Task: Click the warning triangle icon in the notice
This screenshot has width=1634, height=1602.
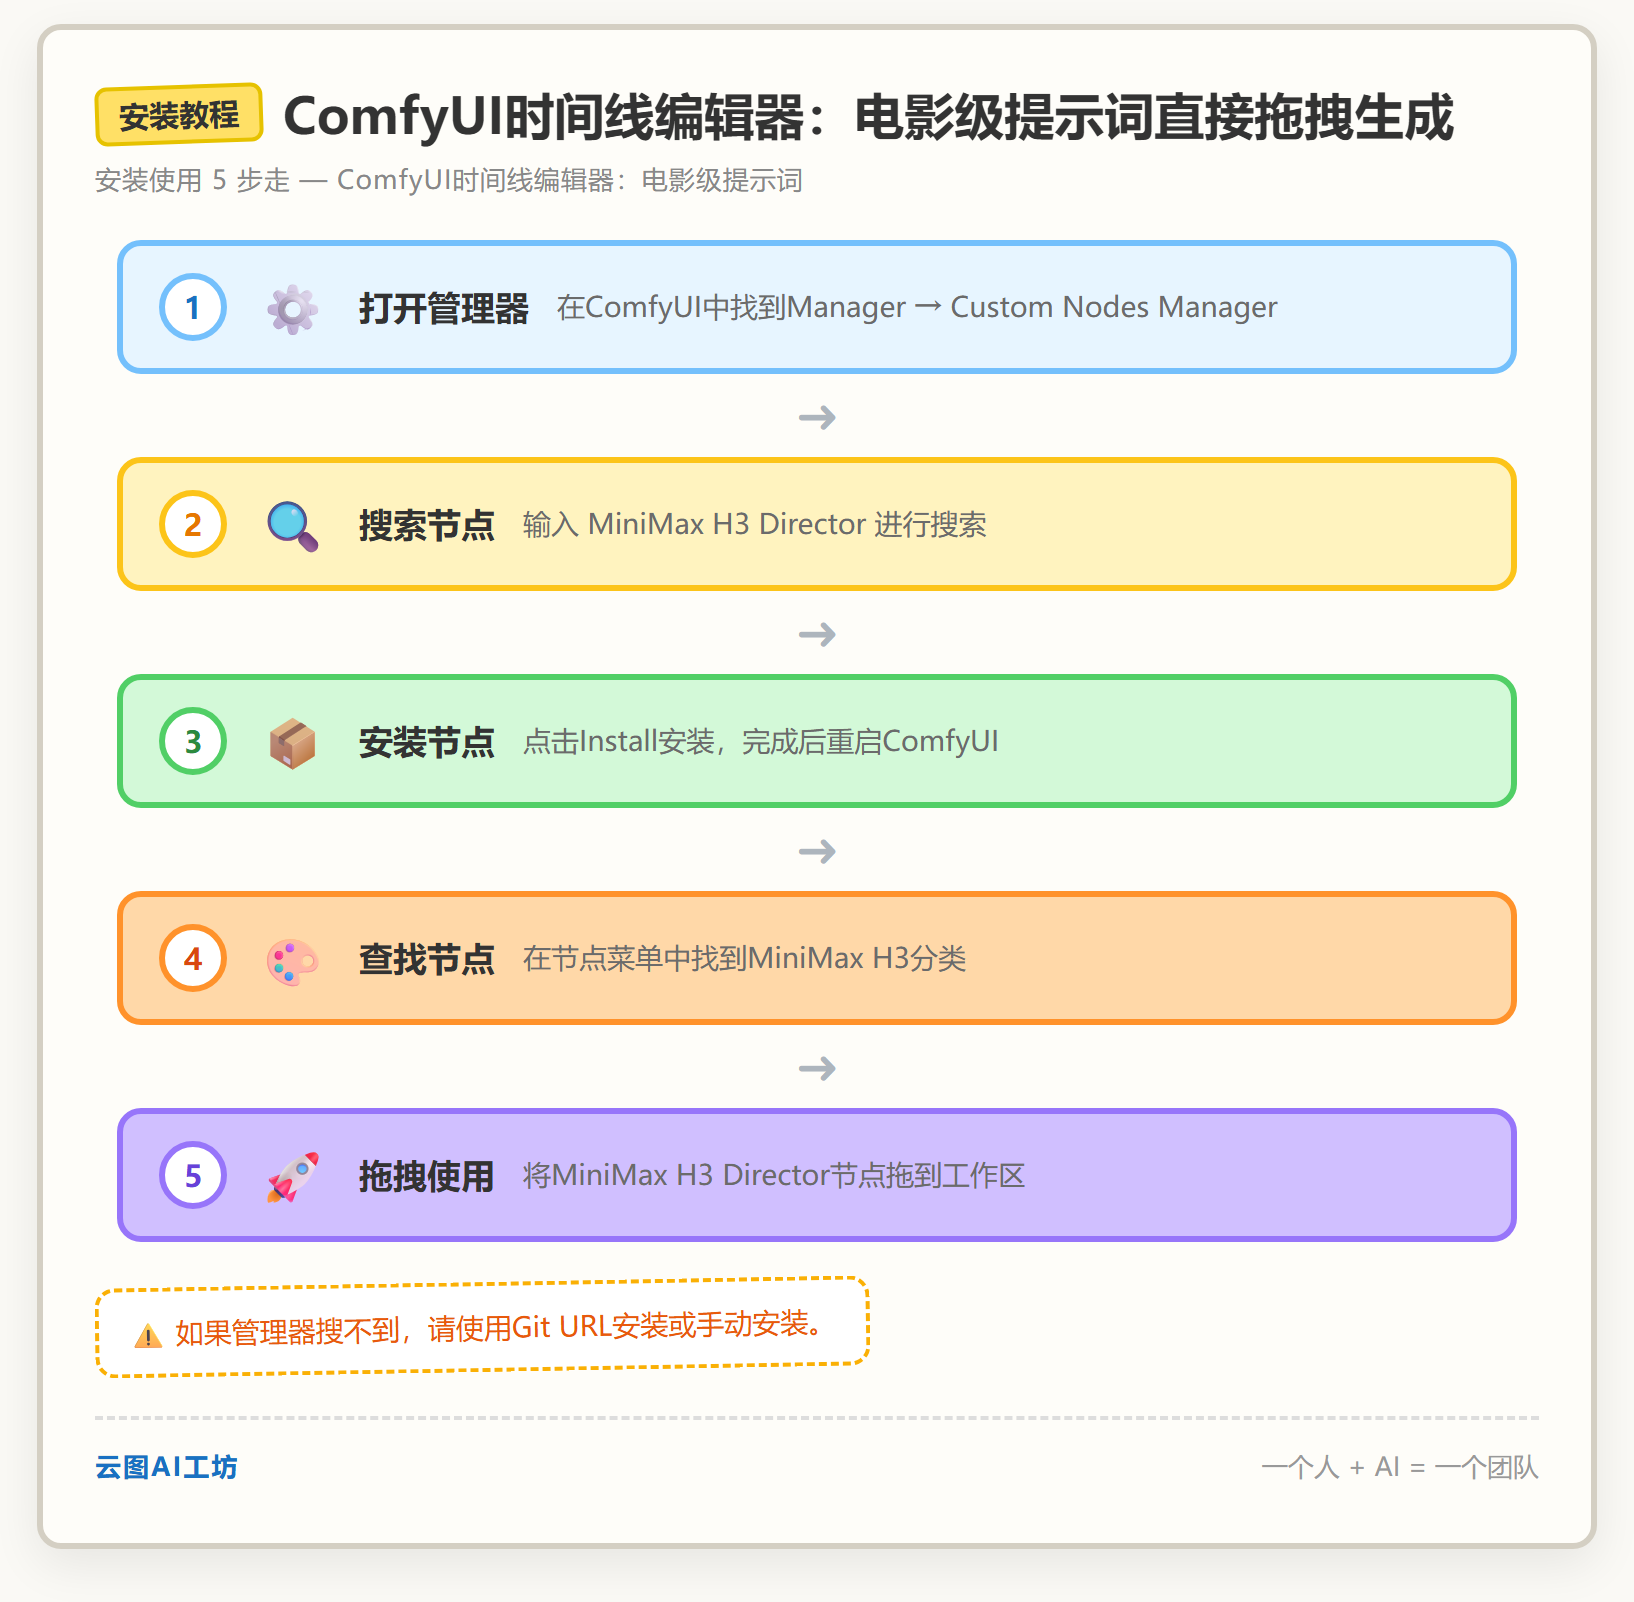Action: (148, 1335)
